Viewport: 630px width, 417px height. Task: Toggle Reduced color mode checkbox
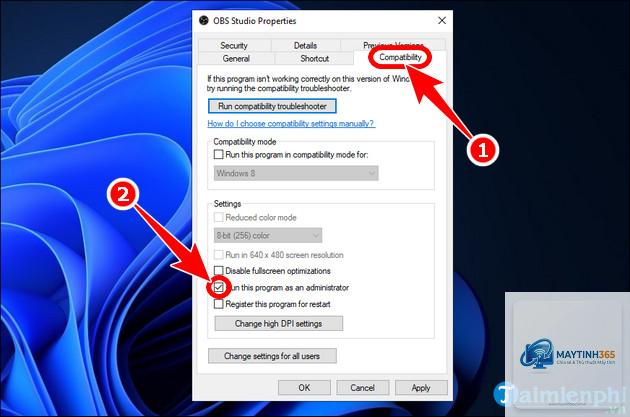click(x=219, y=217)
